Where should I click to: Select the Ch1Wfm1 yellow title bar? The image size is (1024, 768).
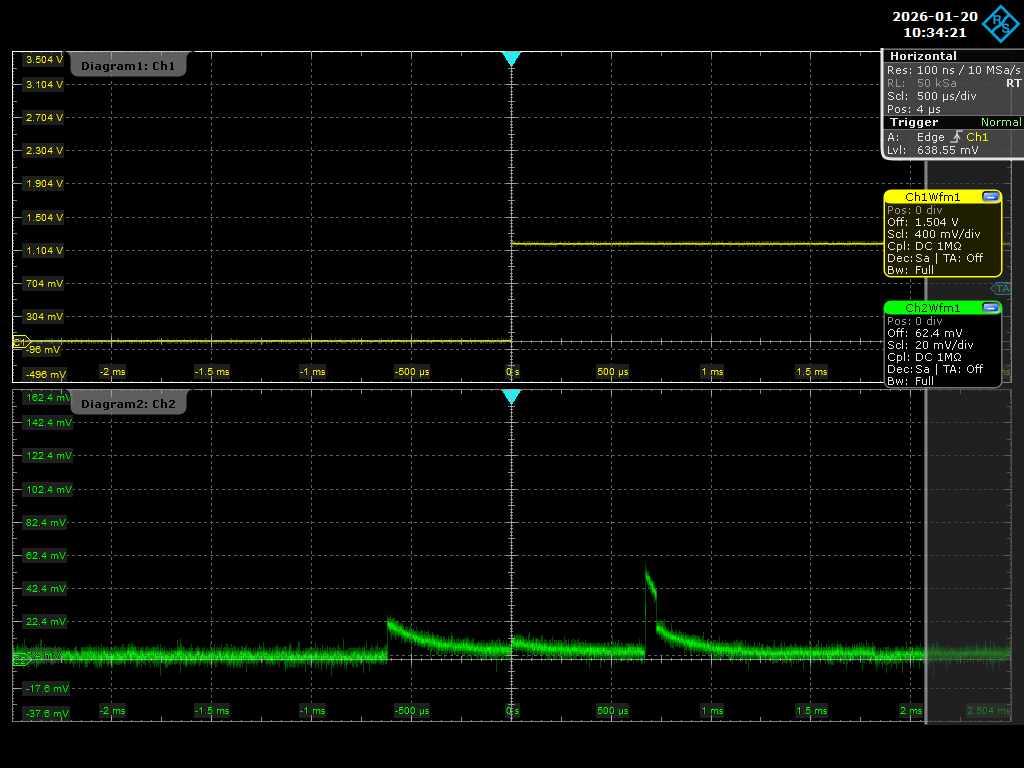pyautogui.click(x=933, y=197)
